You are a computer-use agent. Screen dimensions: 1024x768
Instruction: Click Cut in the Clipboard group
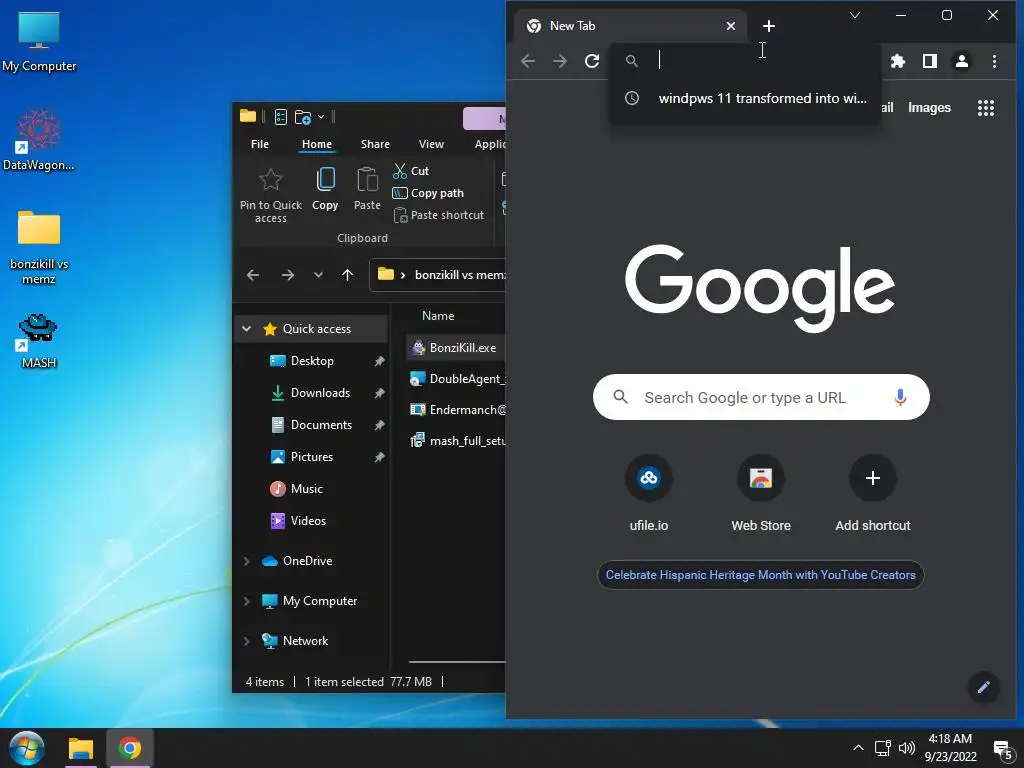[411, 171]
